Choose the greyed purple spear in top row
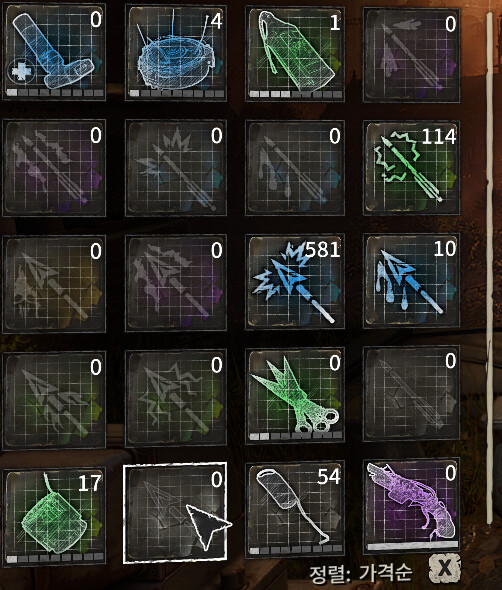Viewport: 502px width, 590px height. point(411,55)
